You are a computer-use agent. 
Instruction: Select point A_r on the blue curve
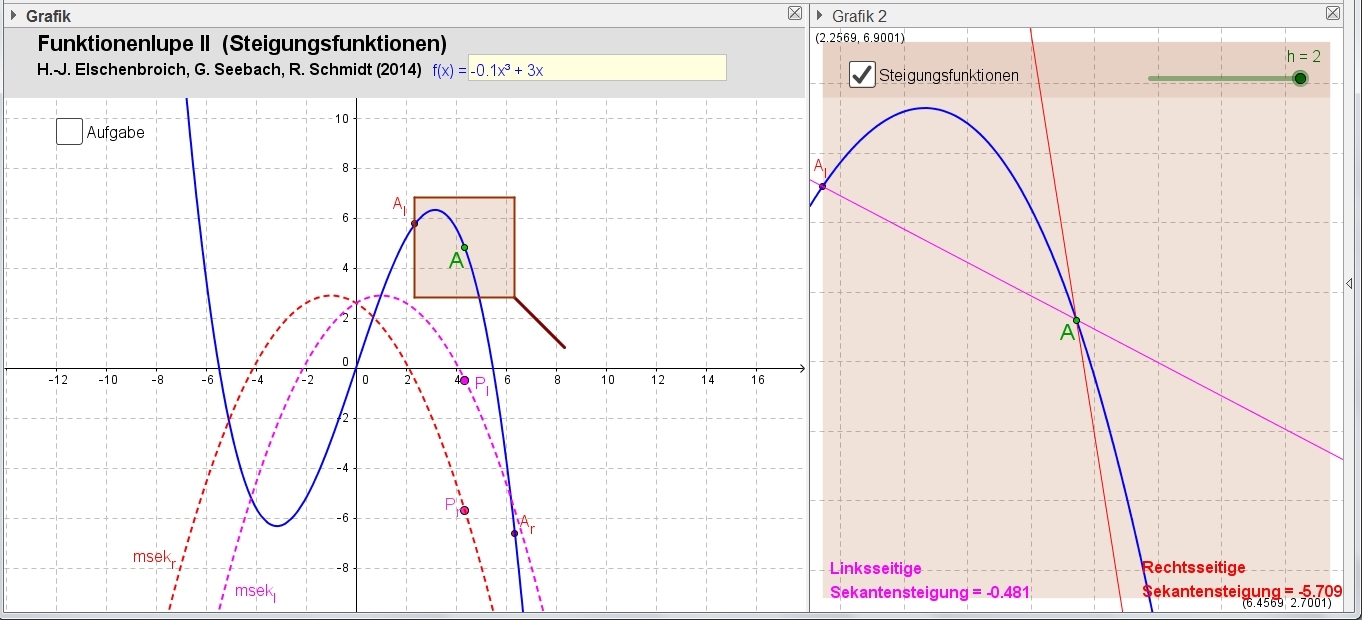514,533
